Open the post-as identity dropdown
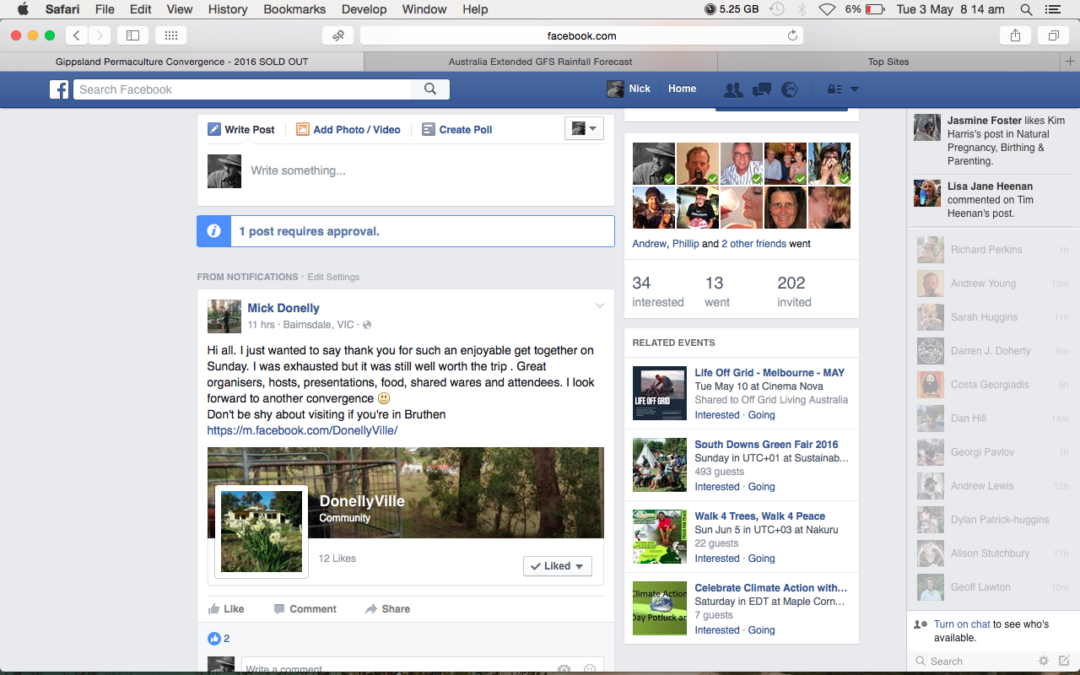Screen dimensions: 1080x675 tap(584, 128)
